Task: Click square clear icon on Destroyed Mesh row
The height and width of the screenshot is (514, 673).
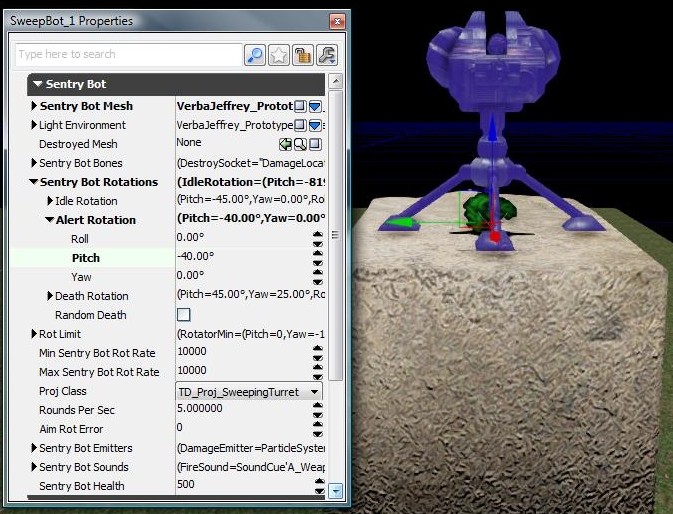Action: point(314,144)
